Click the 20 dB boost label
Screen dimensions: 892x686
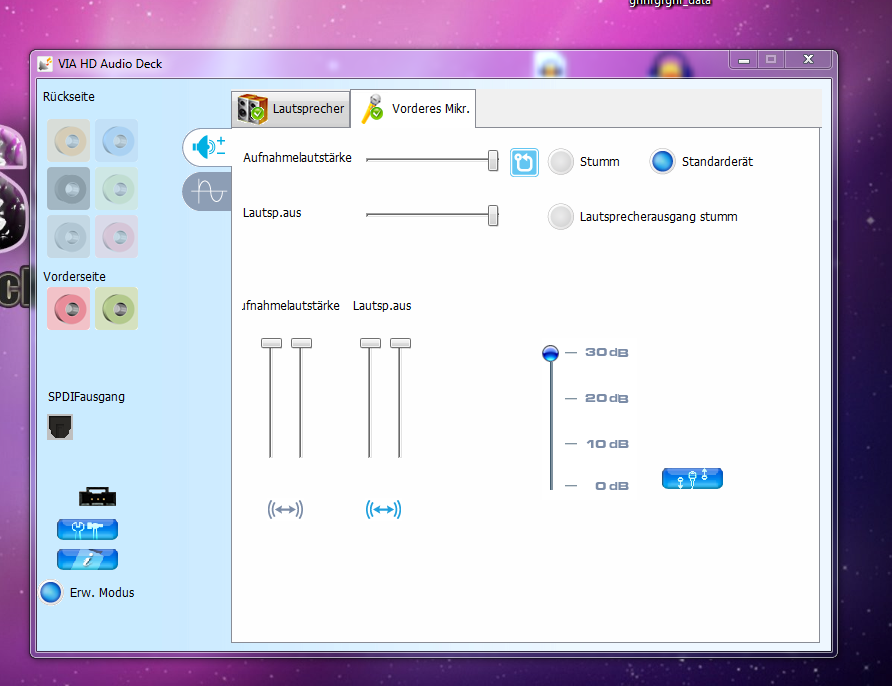606,398
